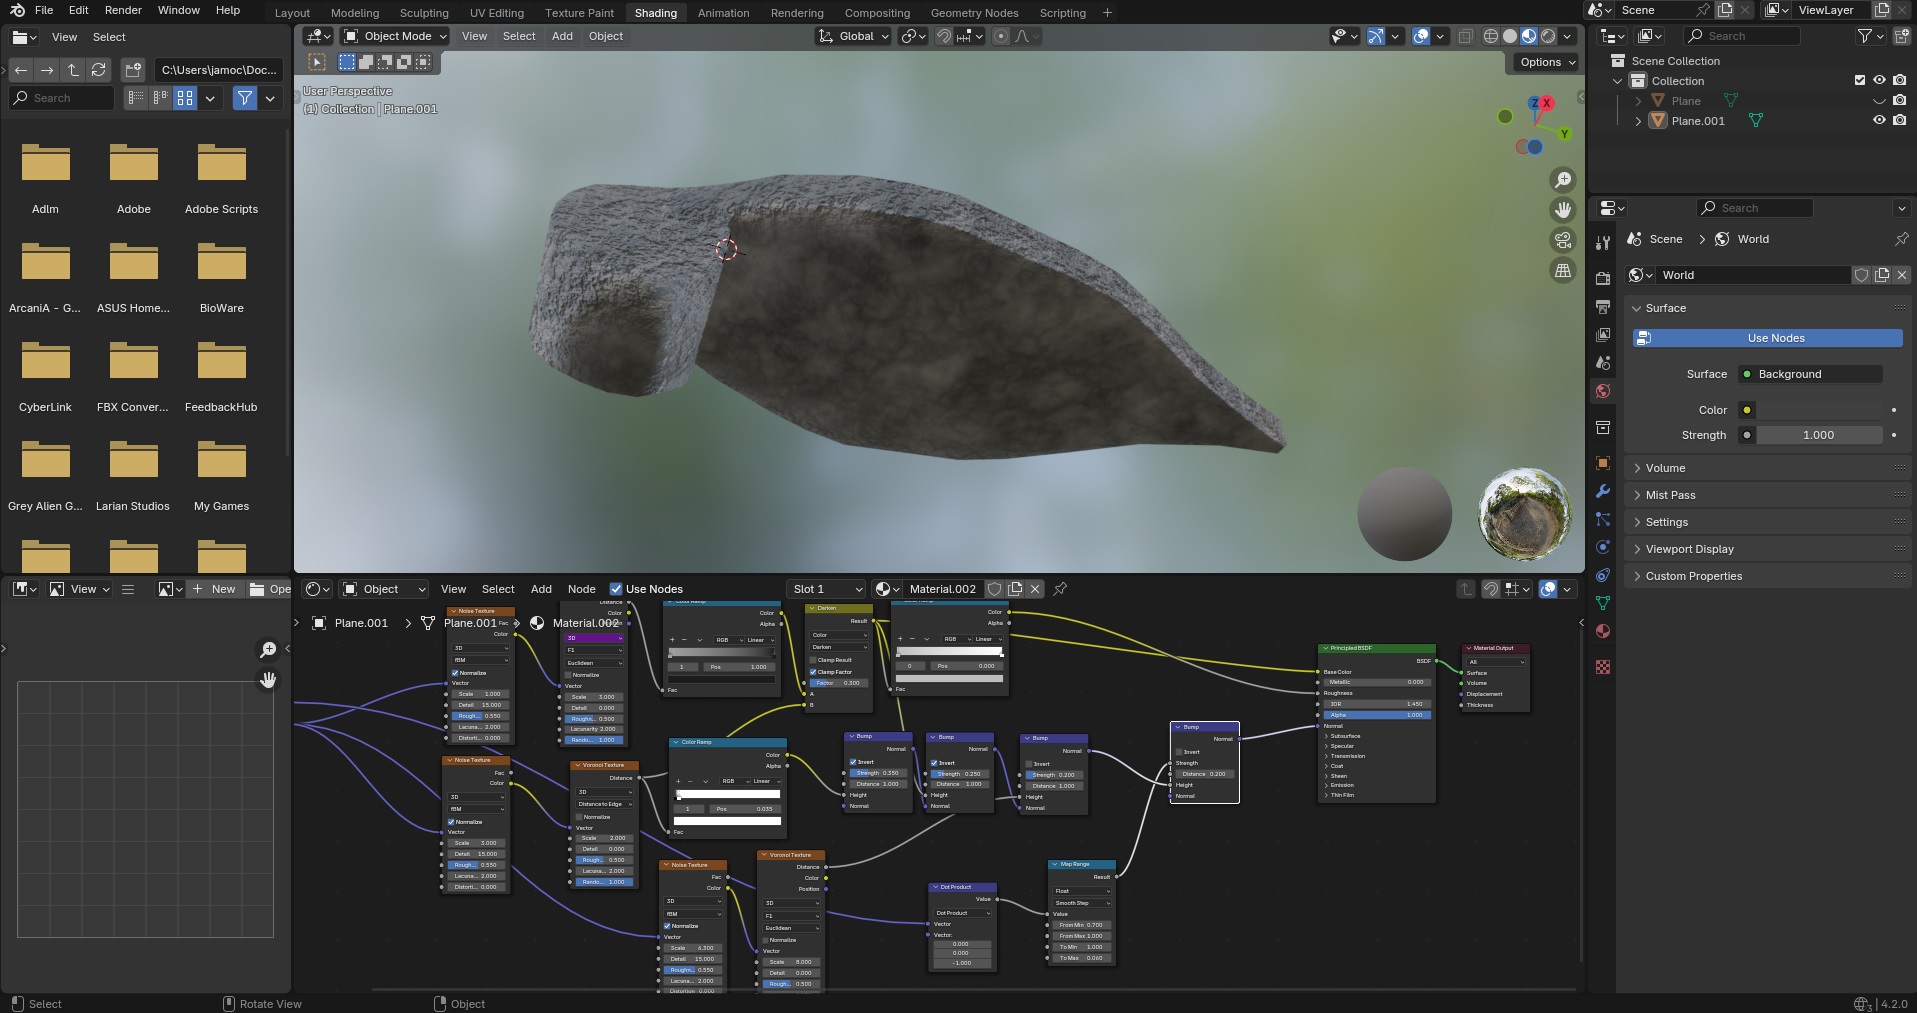This screenshot has height=1013, width=1917.
Task: Toggle file browser filter funnel button
Action: click(244, 98)
